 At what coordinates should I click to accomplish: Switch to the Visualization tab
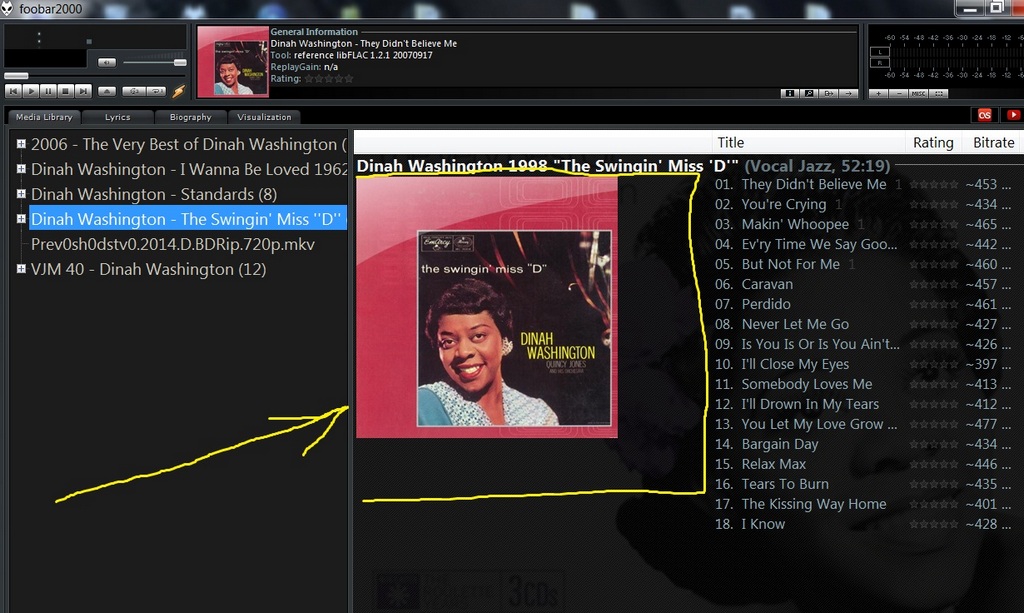pos(264,117)
